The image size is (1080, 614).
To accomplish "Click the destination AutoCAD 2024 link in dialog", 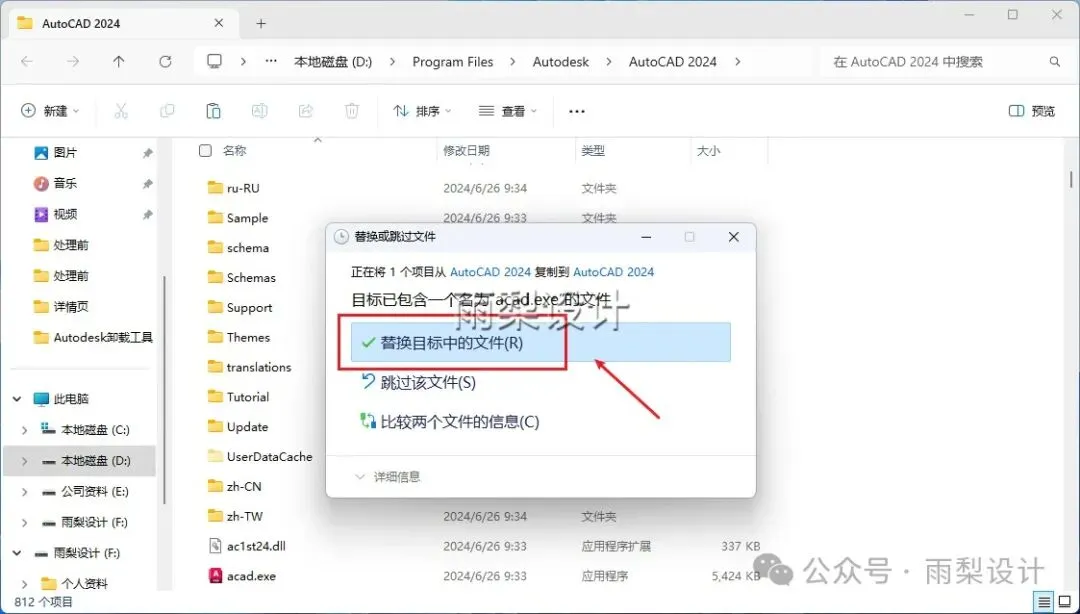I will pyautogui.click(x=614, y=272).
